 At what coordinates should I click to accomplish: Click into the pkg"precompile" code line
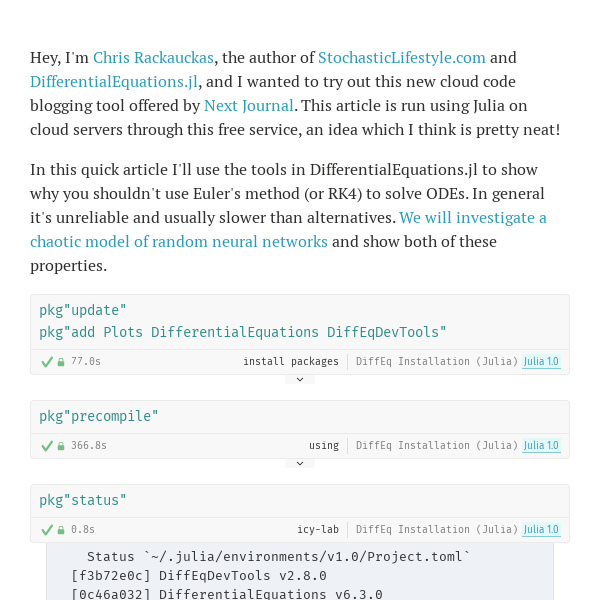[99, 416]
